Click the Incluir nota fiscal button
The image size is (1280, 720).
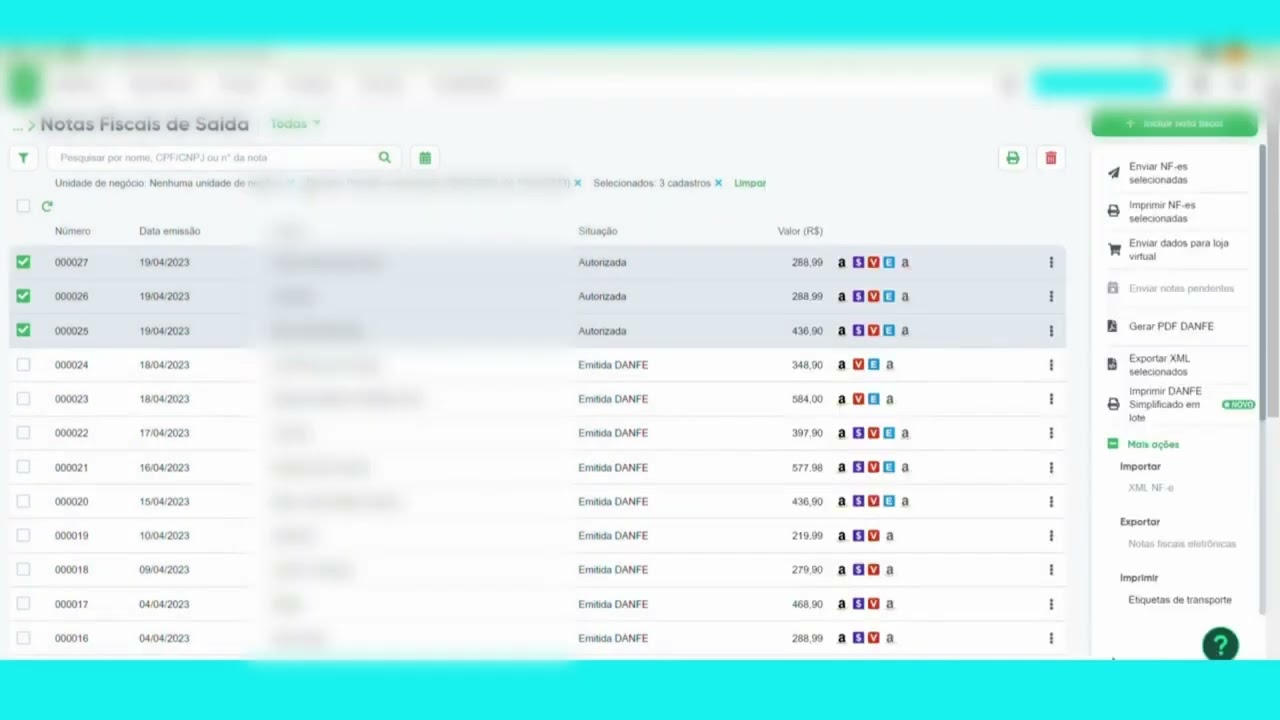pos(1174,124)
